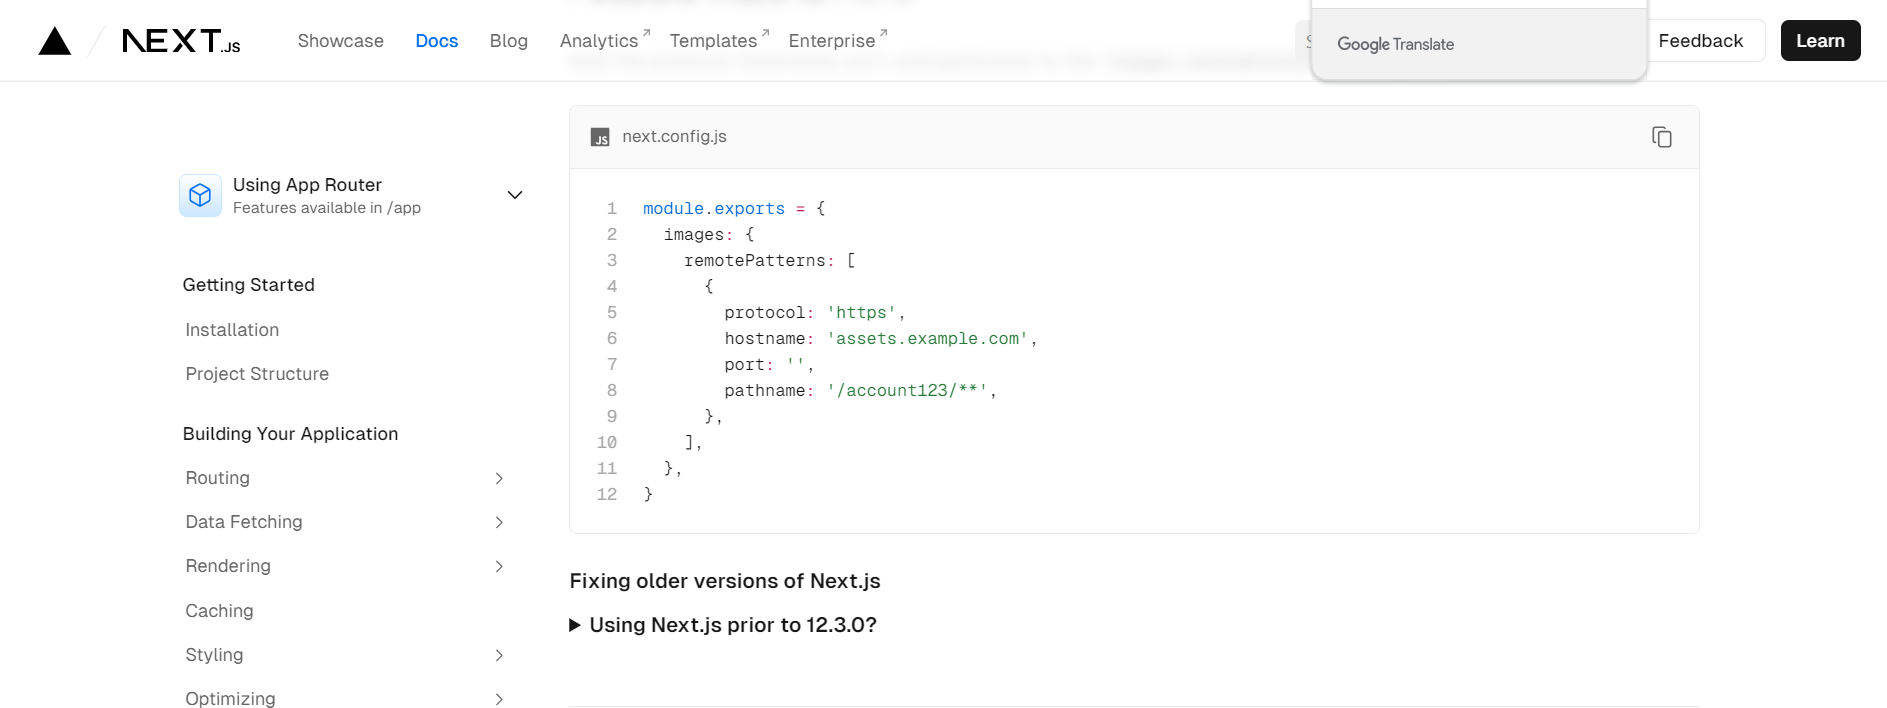1887x708 pixels.
Task: Click the Learn button
Action: pyautogui.click(x=1820, y=41)
